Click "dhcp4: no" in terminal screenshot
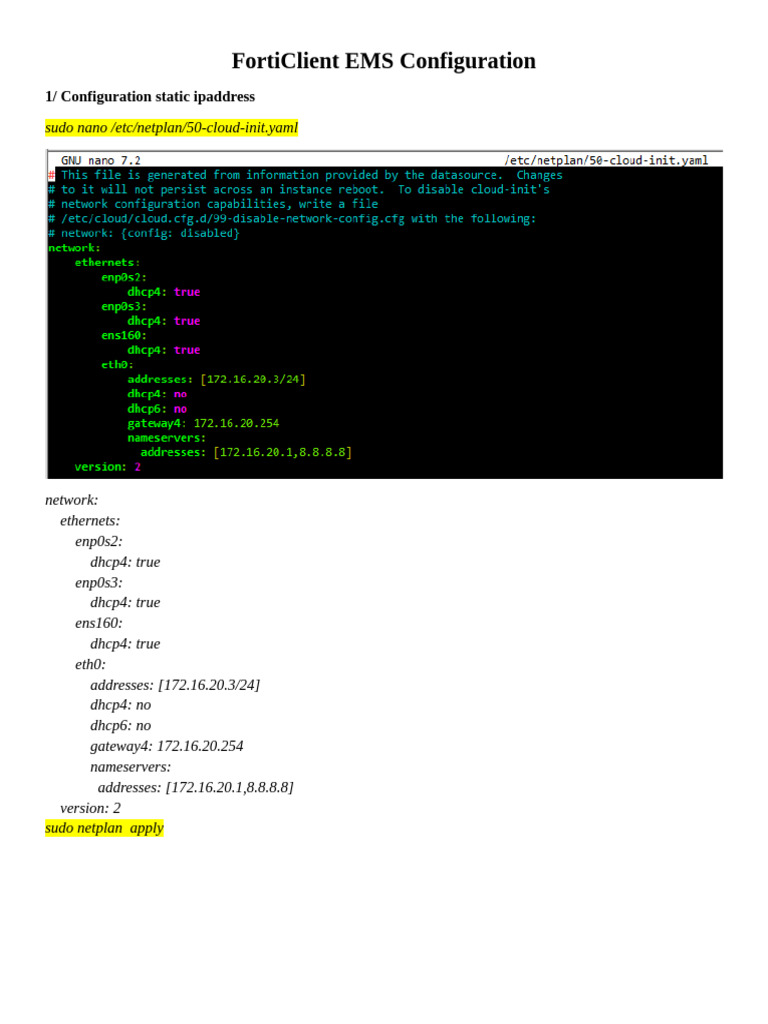The image size is (768, 1024). tap(157, 394)
